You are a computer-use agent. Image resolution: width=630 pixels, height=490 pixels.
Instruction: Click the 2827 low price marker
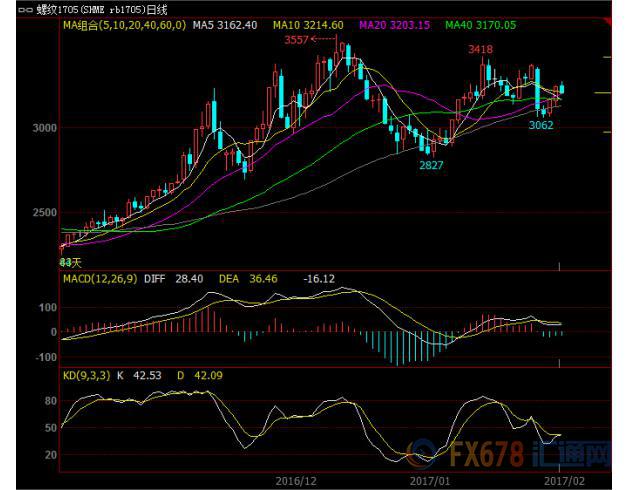coord(430,165)
